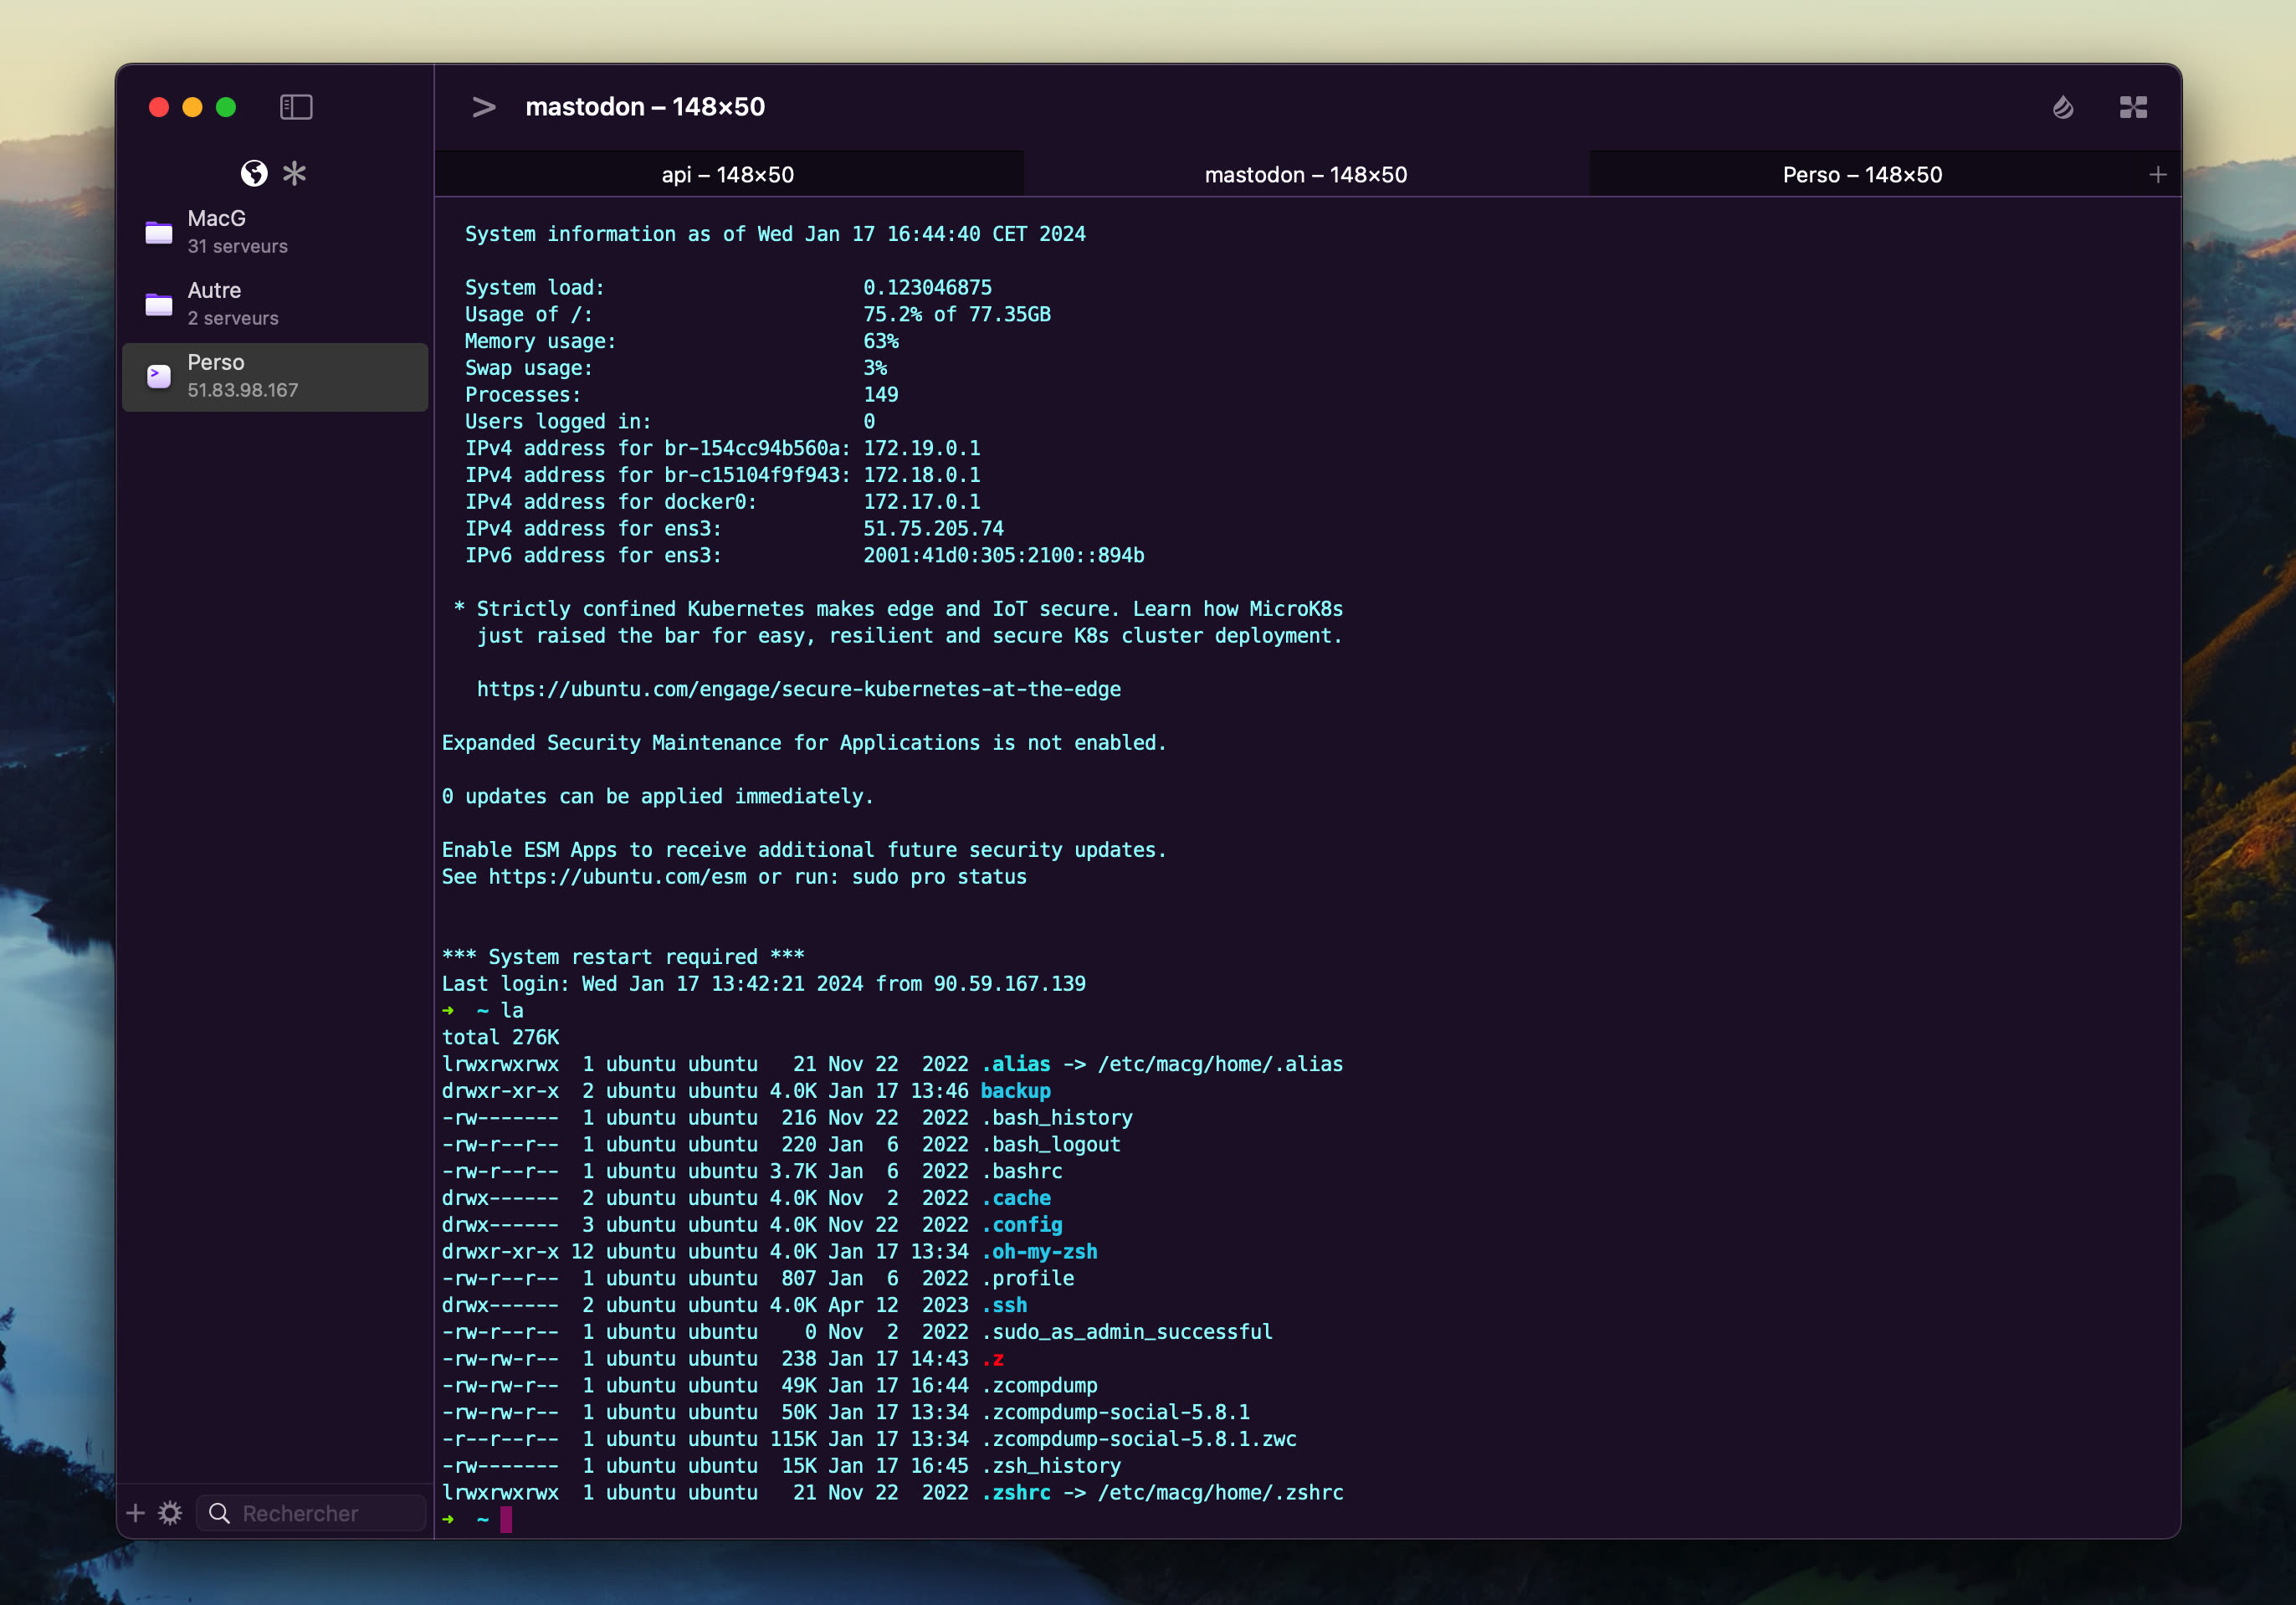The image size is (2296, 1605).
Task: Open the globe hosts filter icon
Action: 255,174
